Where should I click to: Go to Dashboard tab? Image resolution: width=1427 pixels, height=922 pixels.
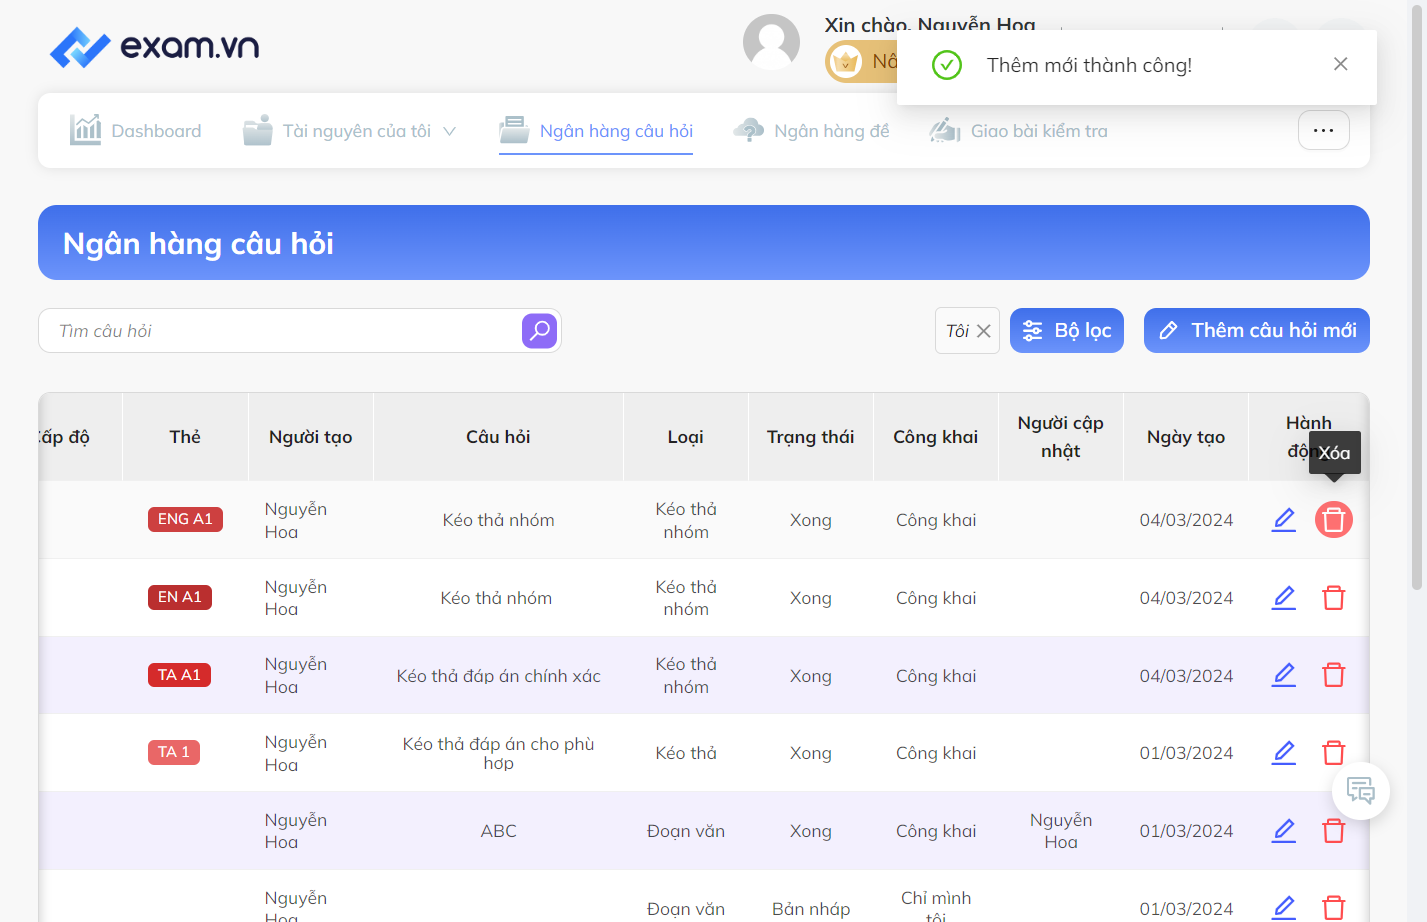[135, 131]
